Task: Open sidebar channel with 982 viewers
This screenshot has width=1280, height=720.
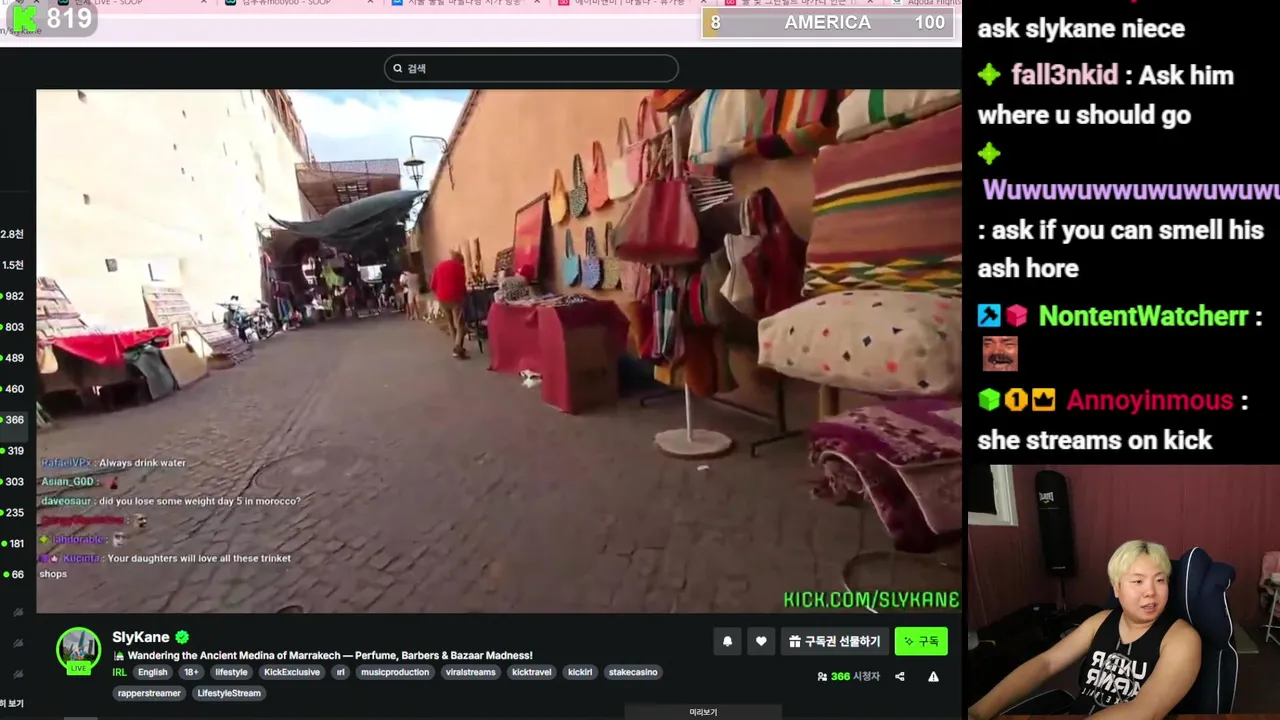Action: (14, 296)
